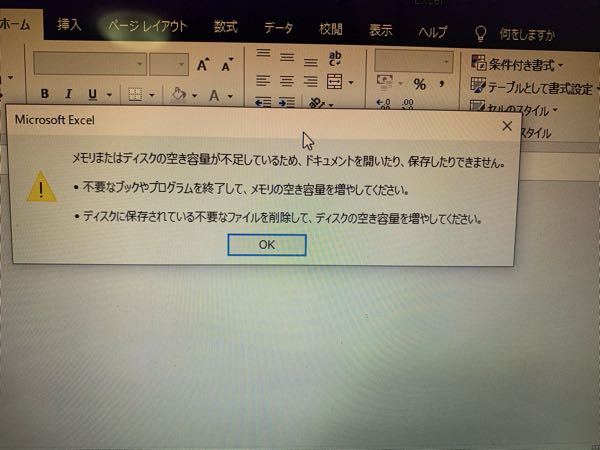The image size is (600, 450).
Task: Open テーブルとして書式設定 menu
Action: pos(535,88)
